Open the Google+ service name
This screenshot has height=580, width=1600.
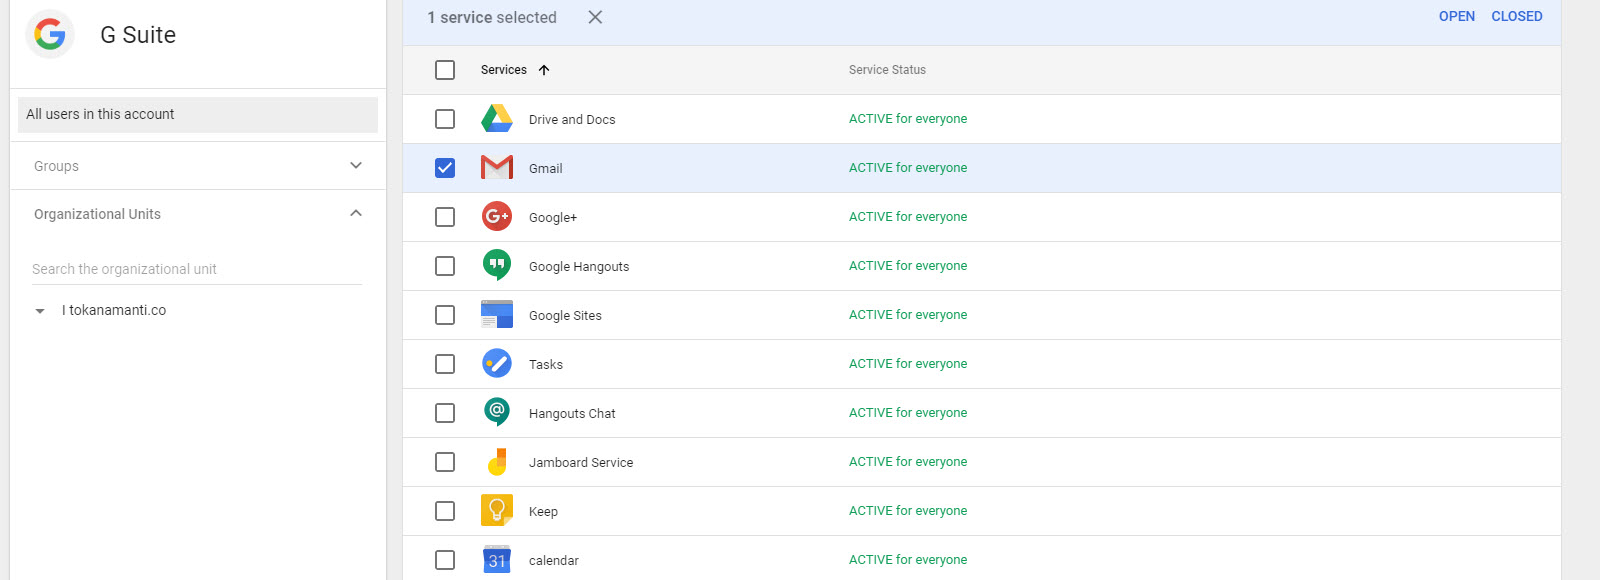click(553, 218)
